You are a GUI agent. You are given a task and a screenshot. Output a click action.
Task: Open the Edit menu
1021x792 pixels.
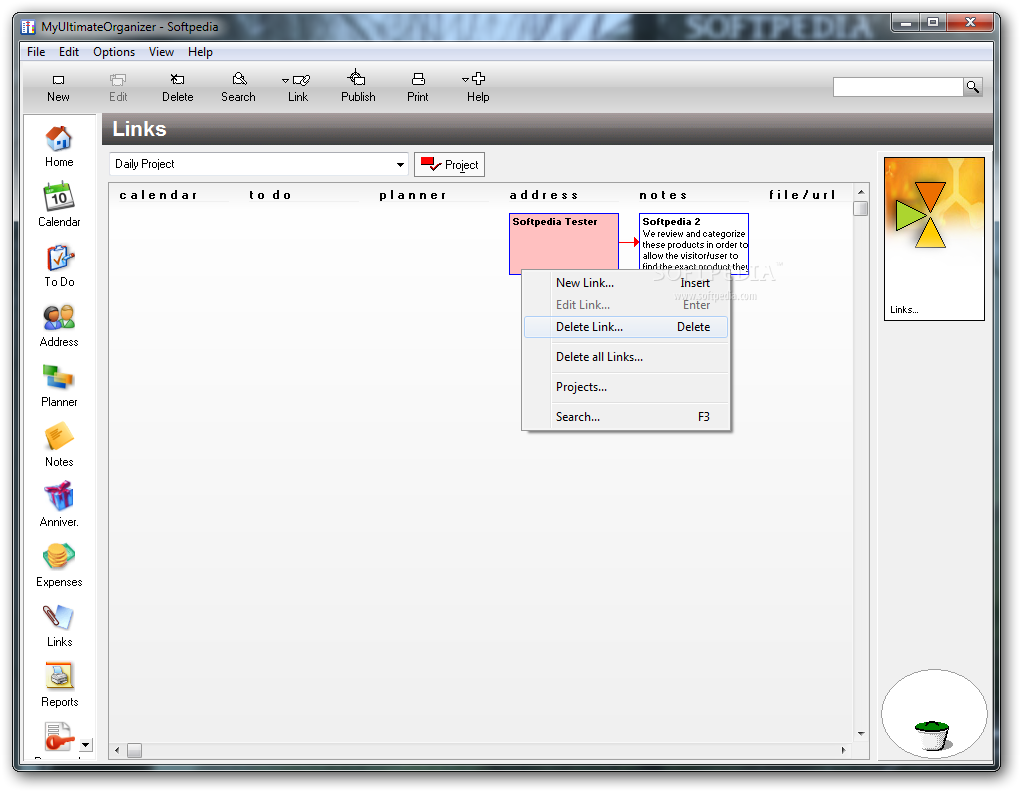pos(68,52)
